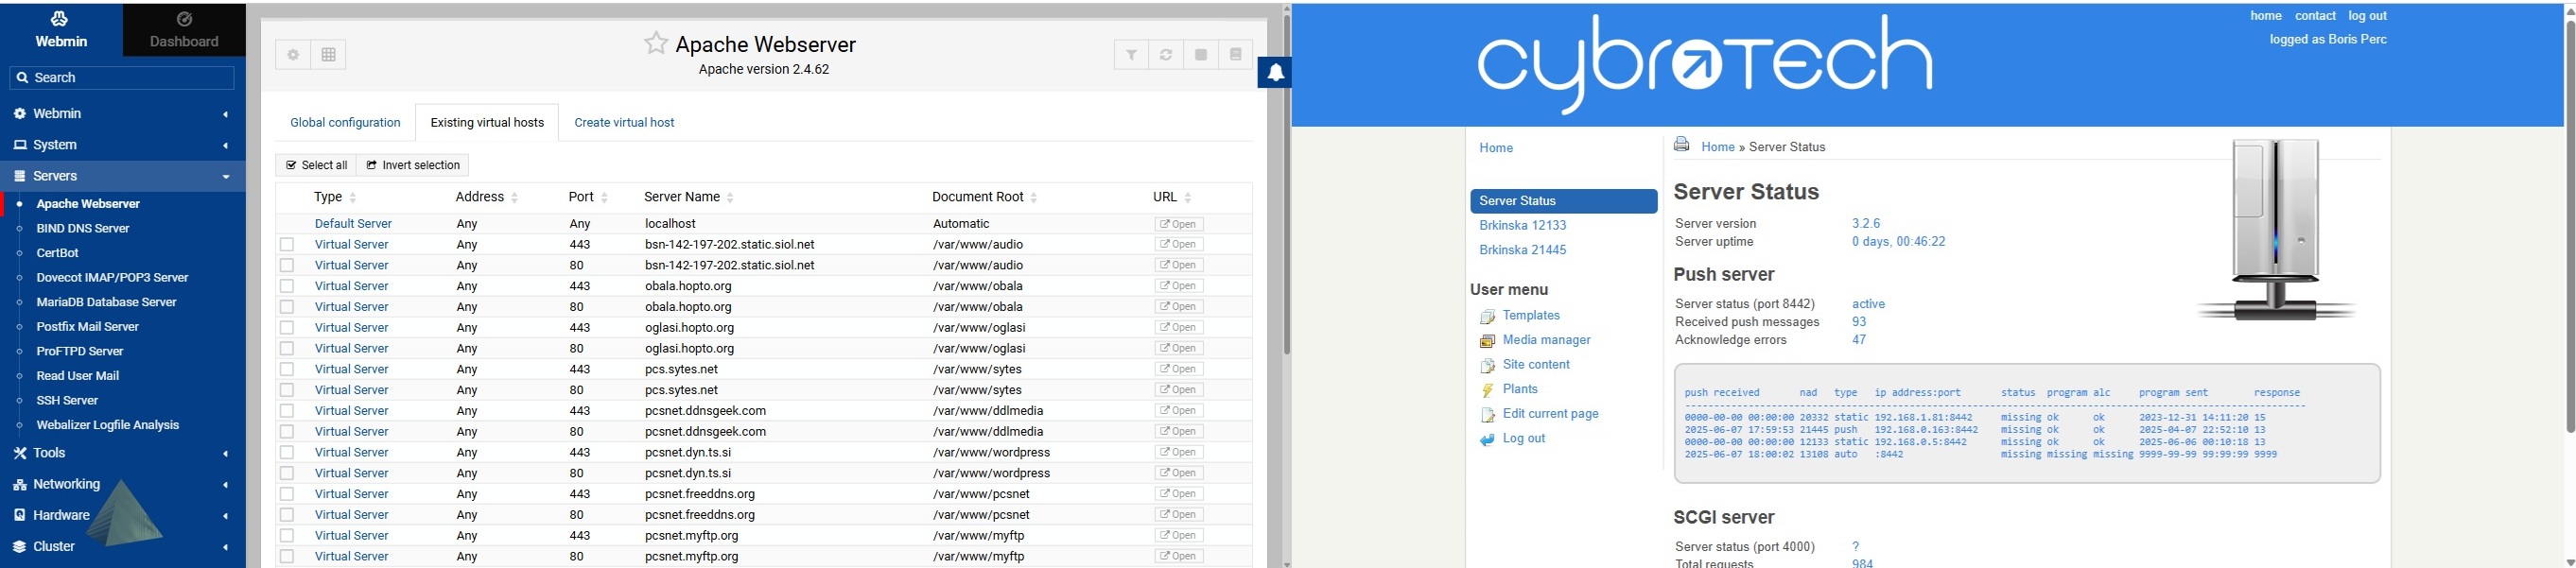Click the Select all button
Image resolution: width=2576 pixels, height=568 pixels.
click(317, 165)
